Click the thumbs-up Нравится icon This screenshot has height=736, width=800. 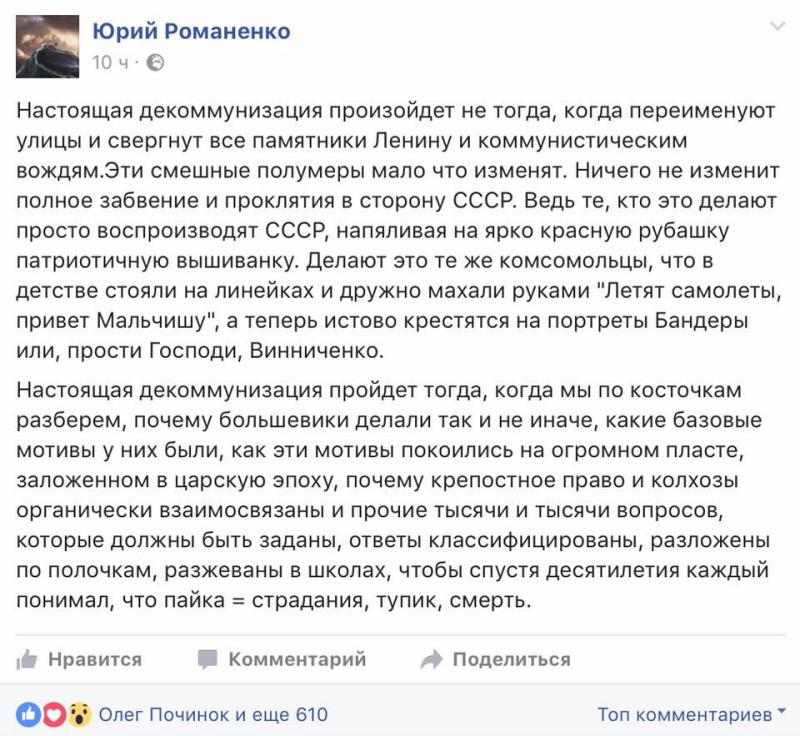click(27, 659)
